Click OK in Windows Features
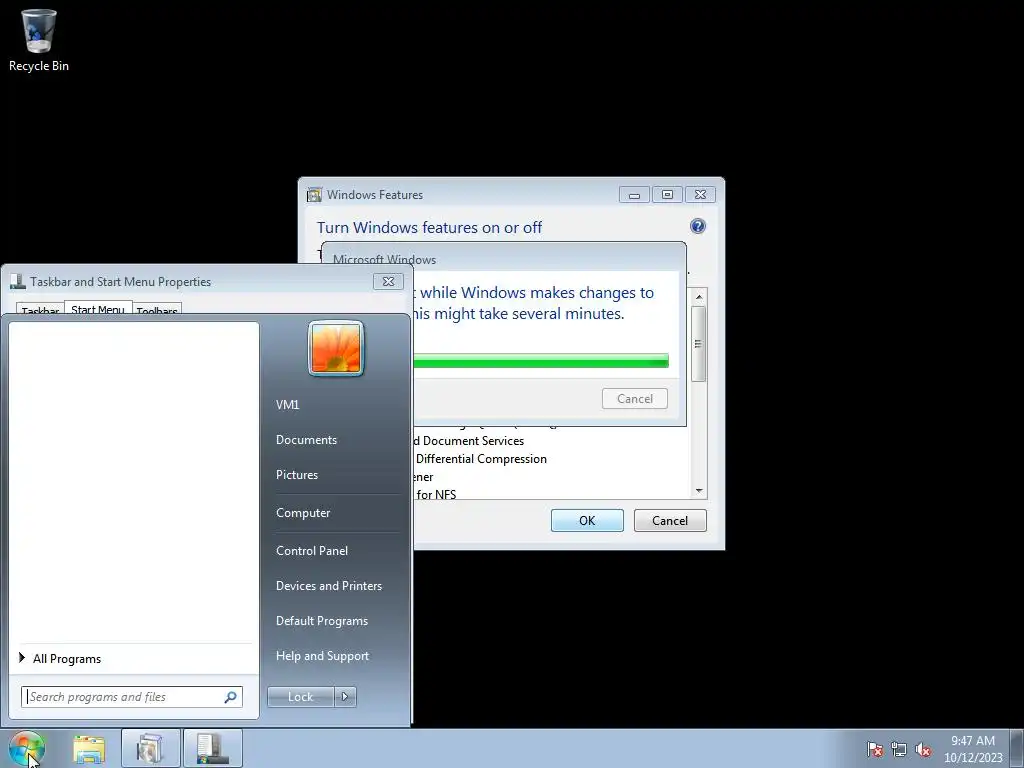1024x768 pixels. [587, 520]
